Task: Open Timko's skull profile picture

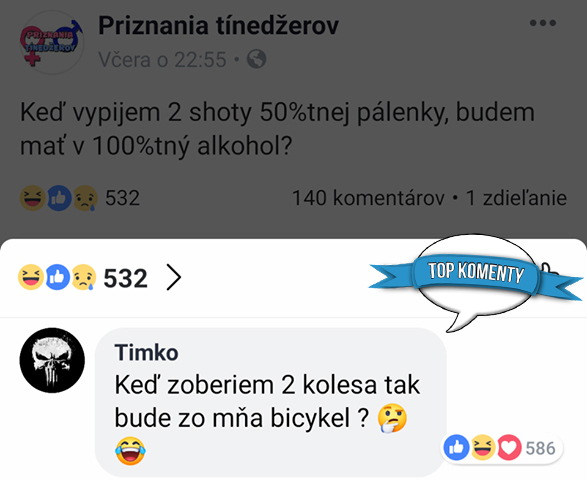Action: click(52, 360)
